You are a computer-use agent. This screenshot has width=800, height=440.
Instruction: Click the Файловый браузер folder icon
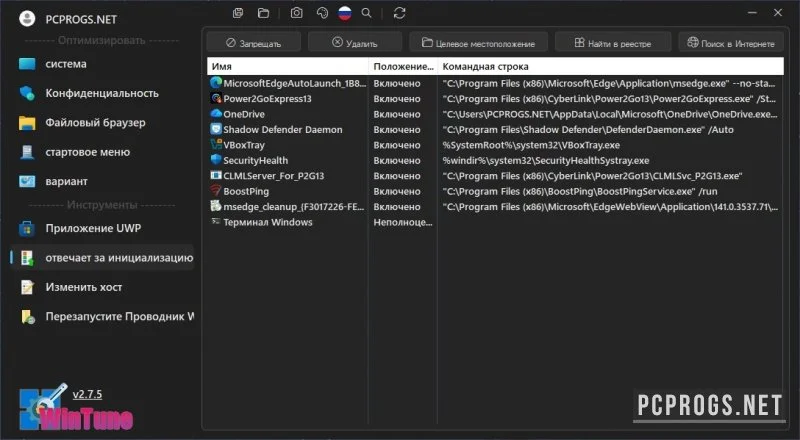coord(27,123)
